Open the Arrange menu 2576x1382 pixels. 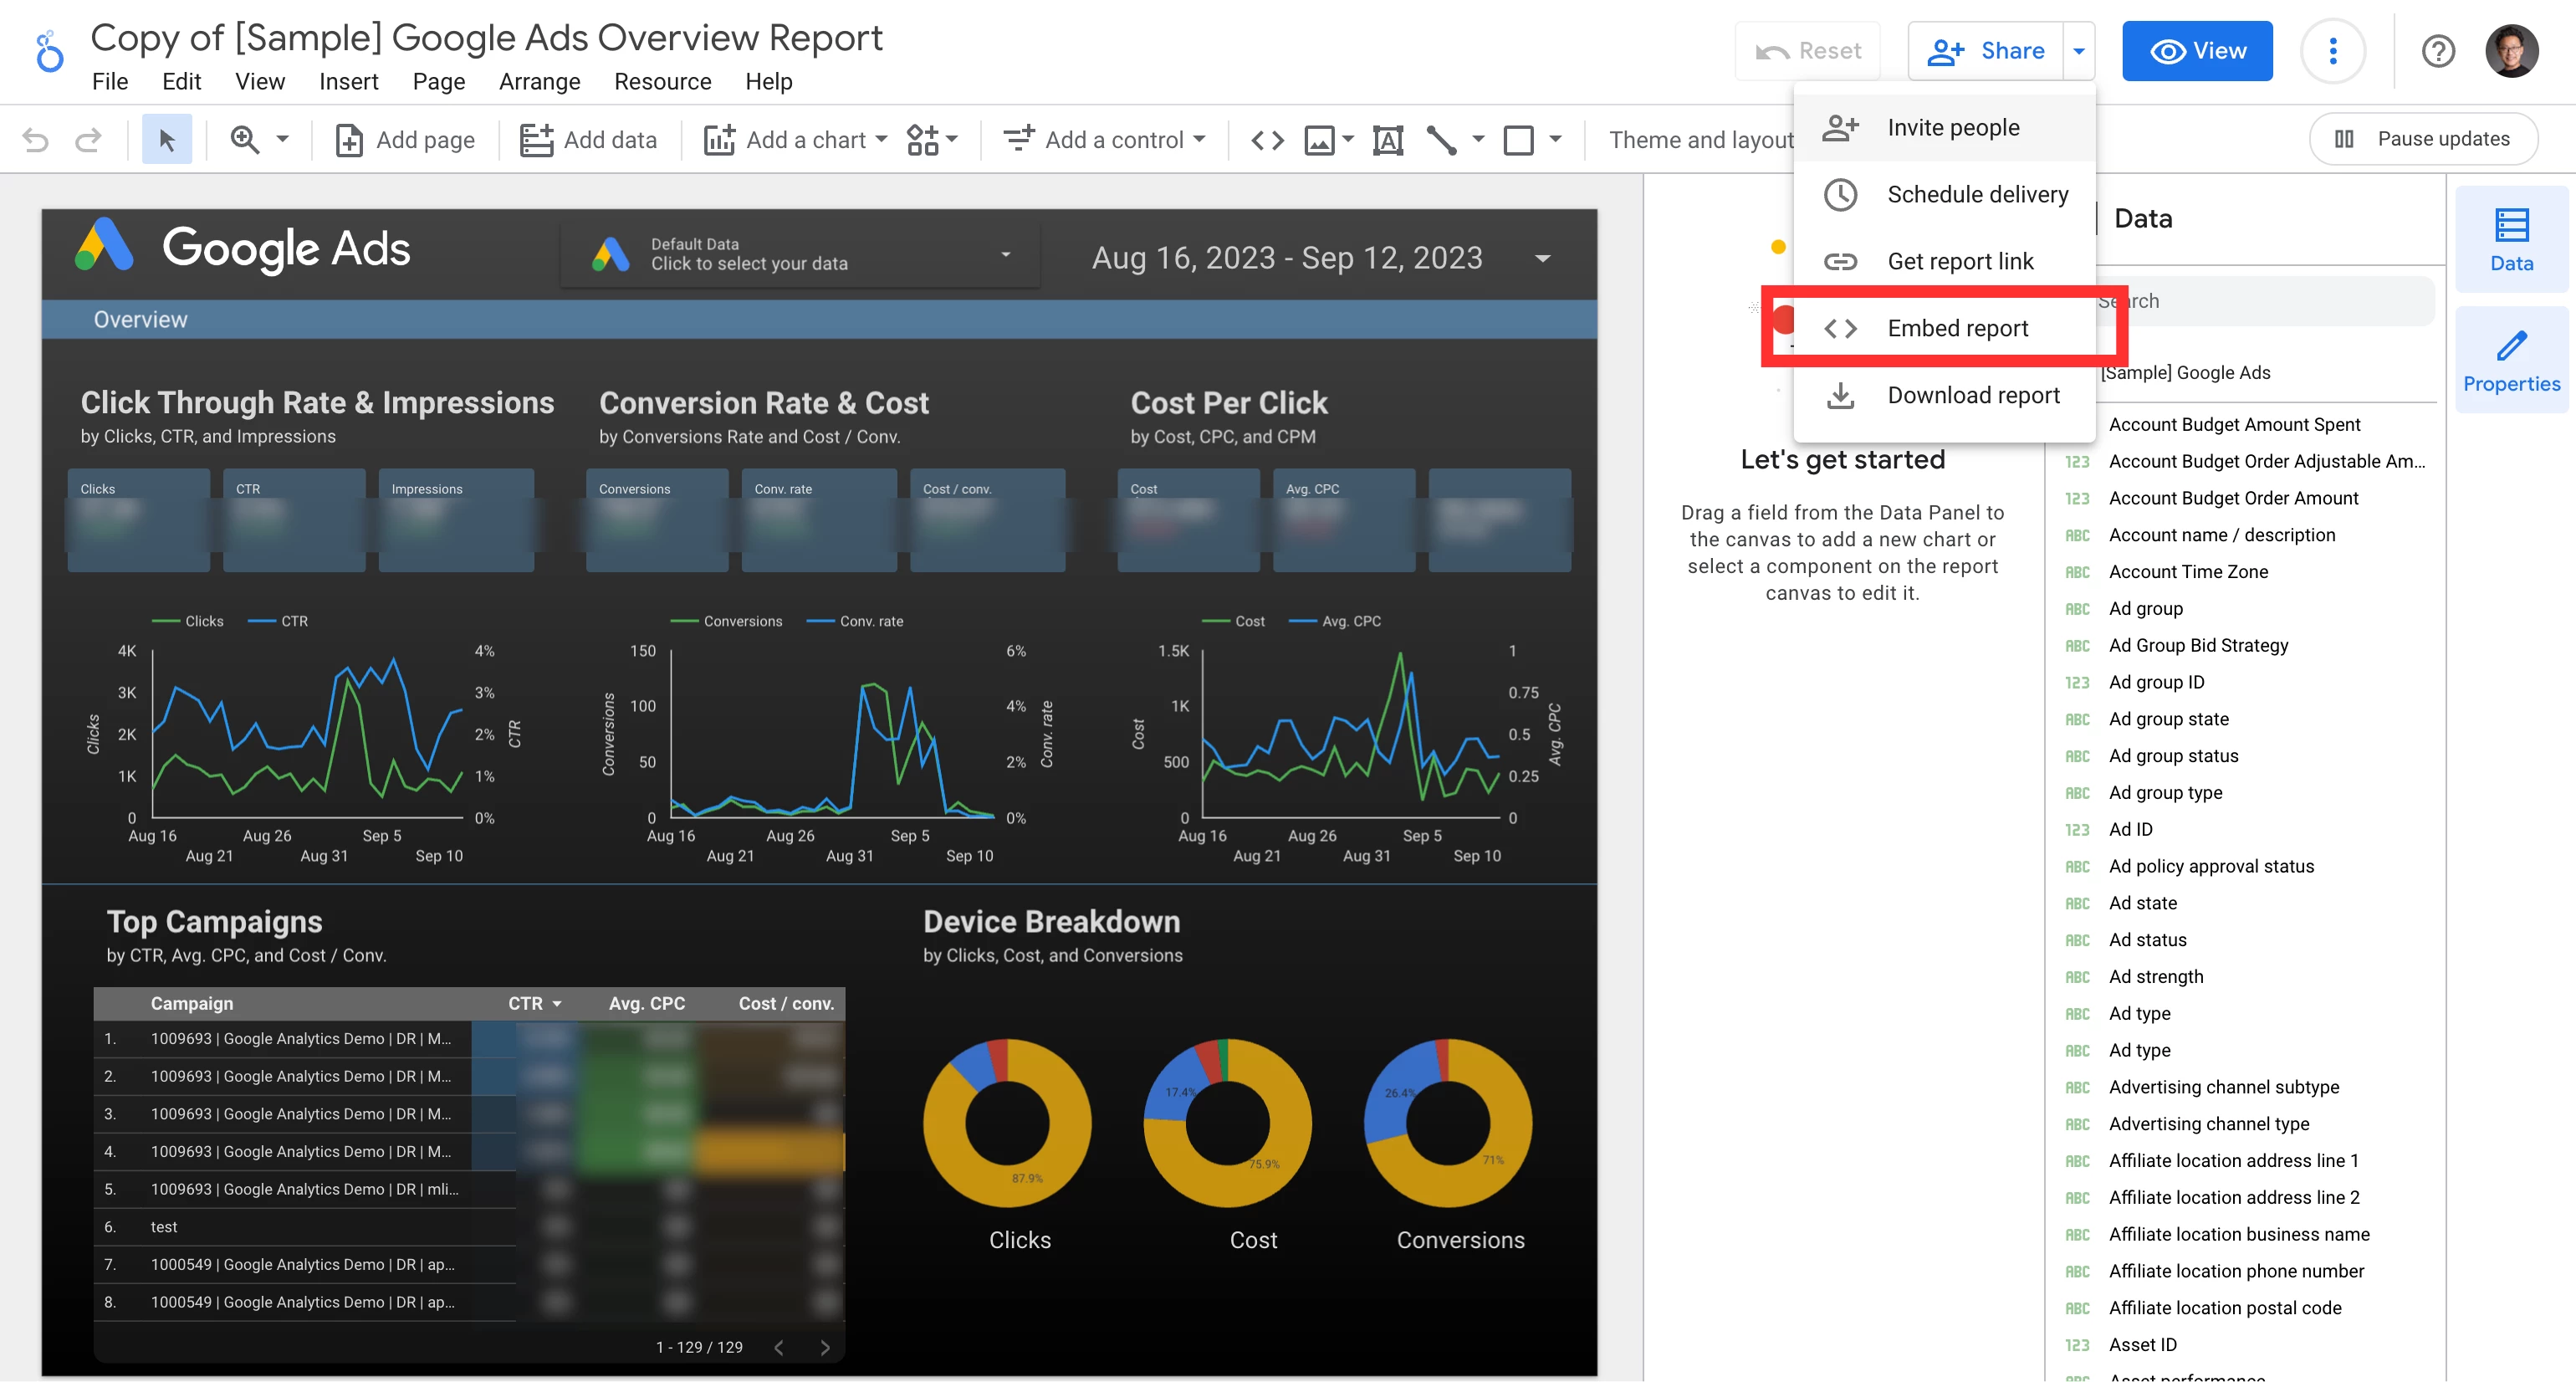click(x=539, y=82)
